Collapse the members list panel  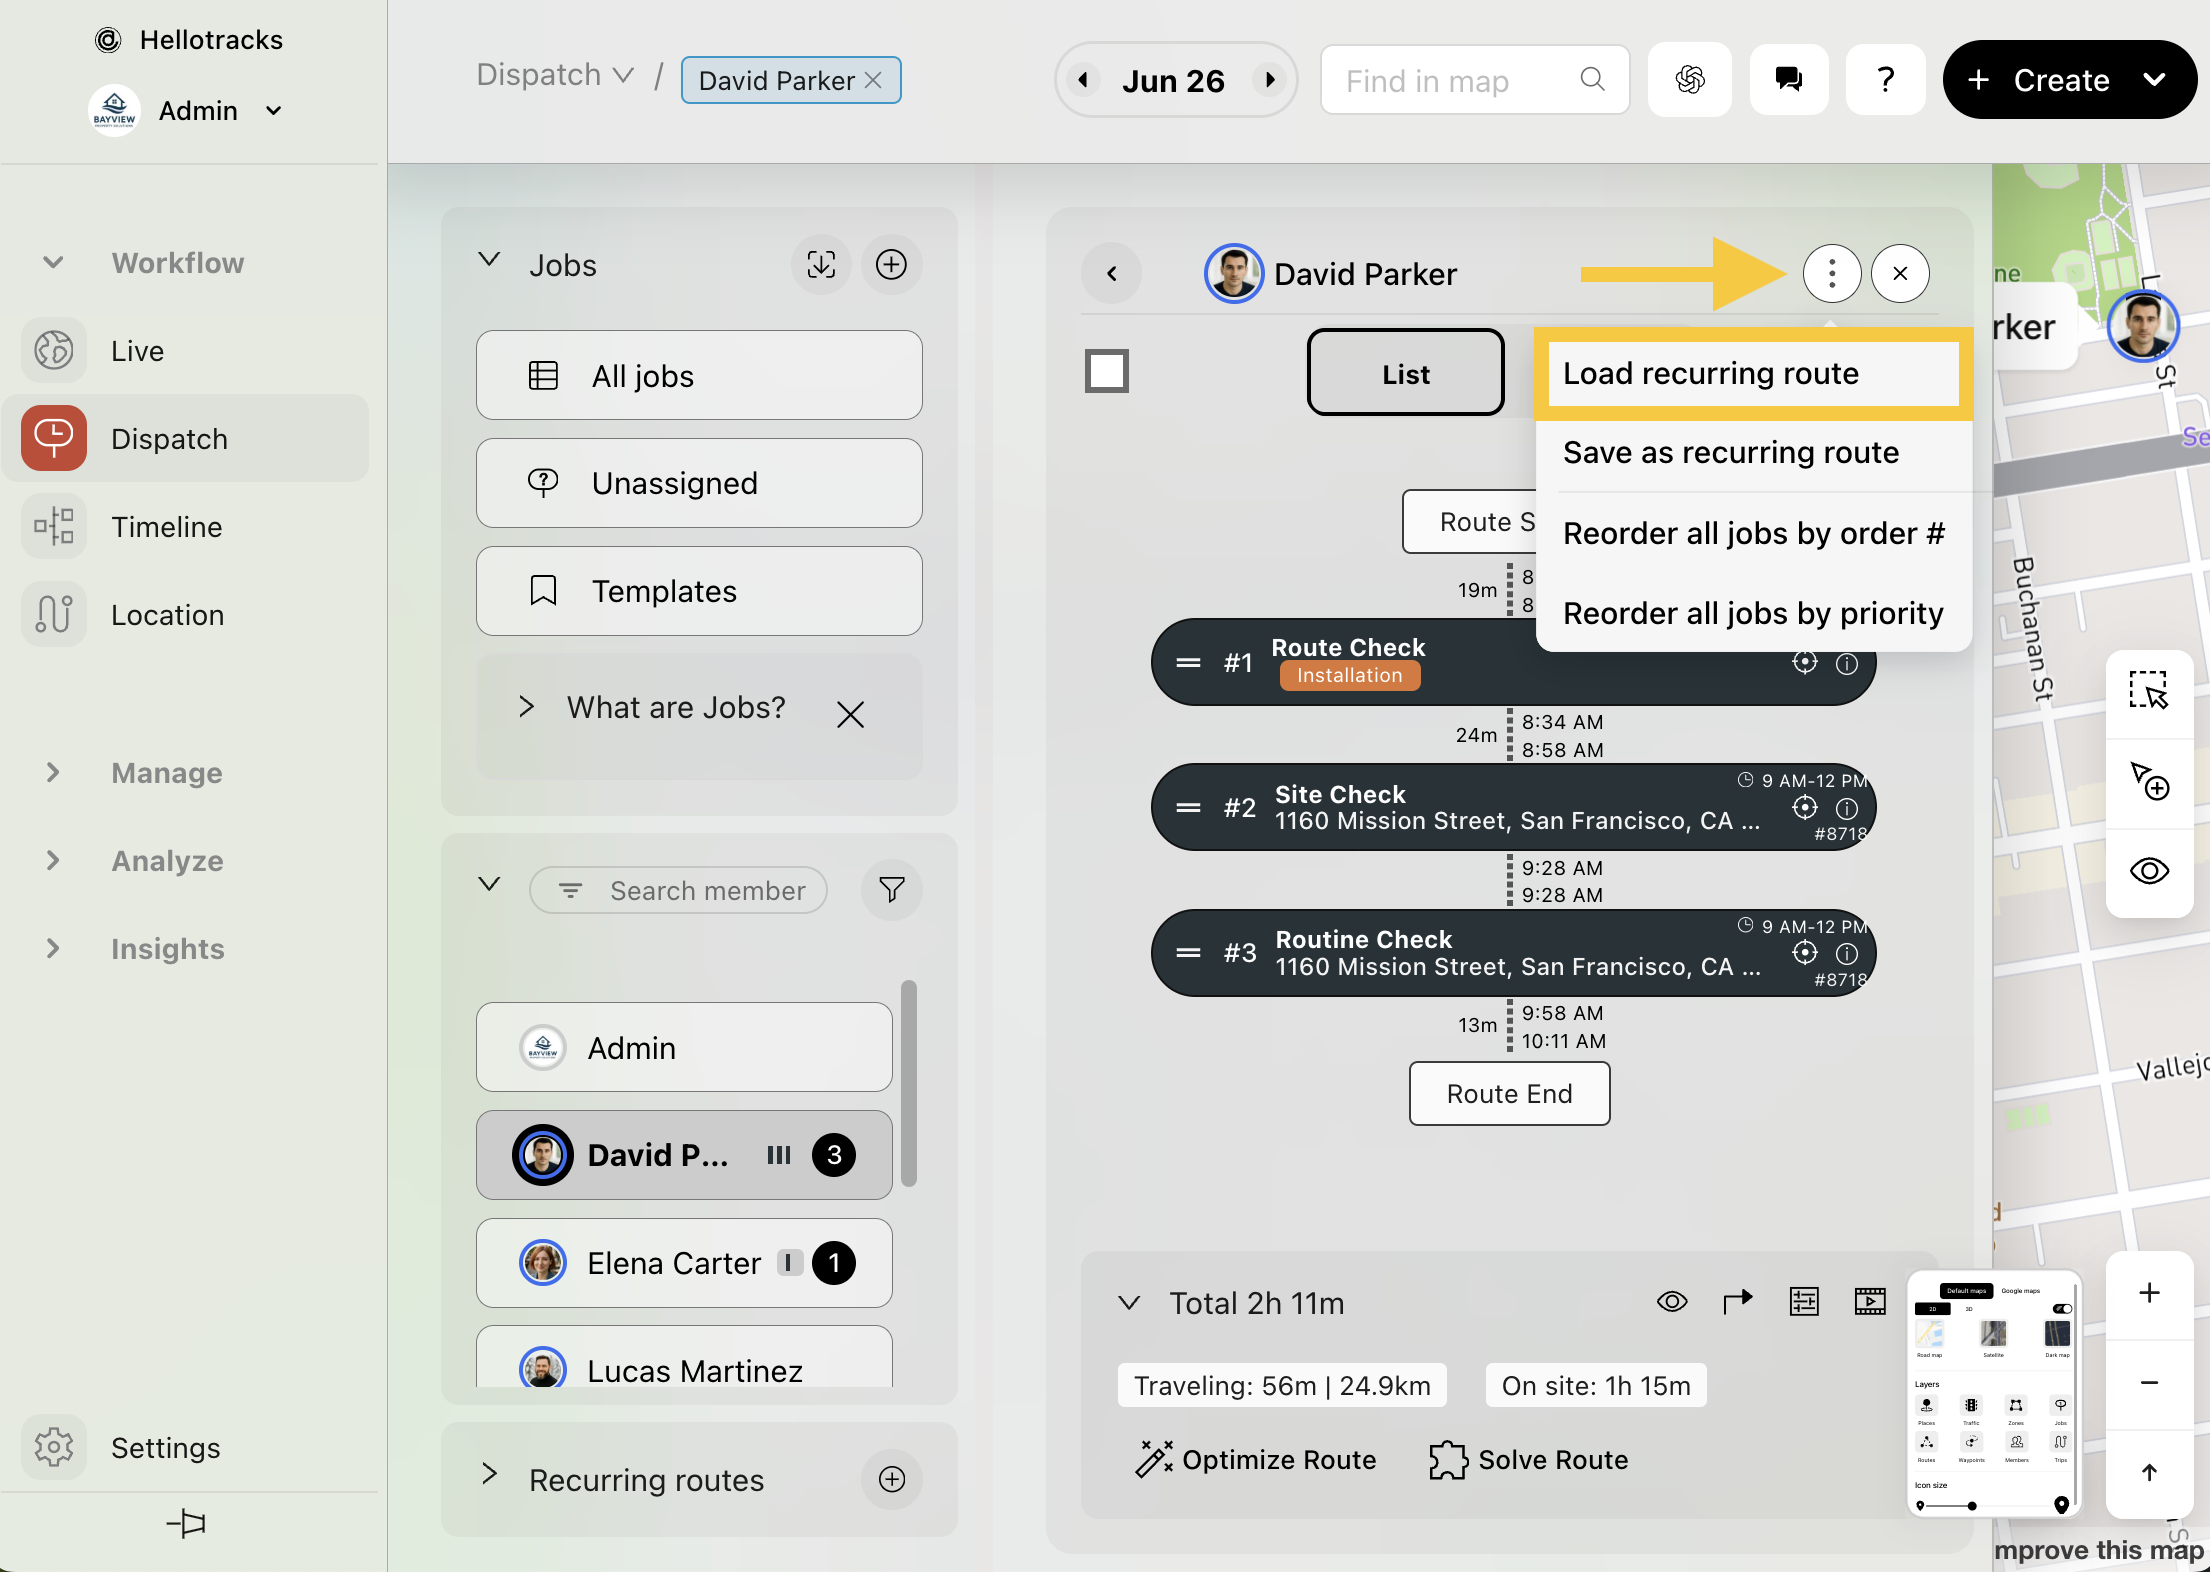pos(489,883)
